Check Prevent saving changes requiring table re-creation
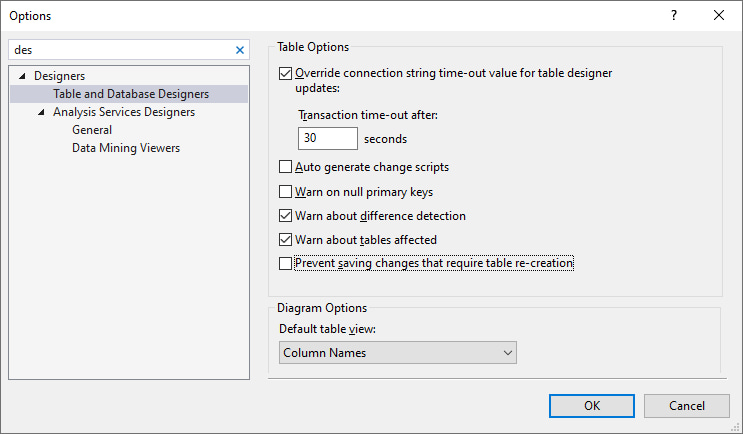This screenshot has height=434, width=743. 286,264
